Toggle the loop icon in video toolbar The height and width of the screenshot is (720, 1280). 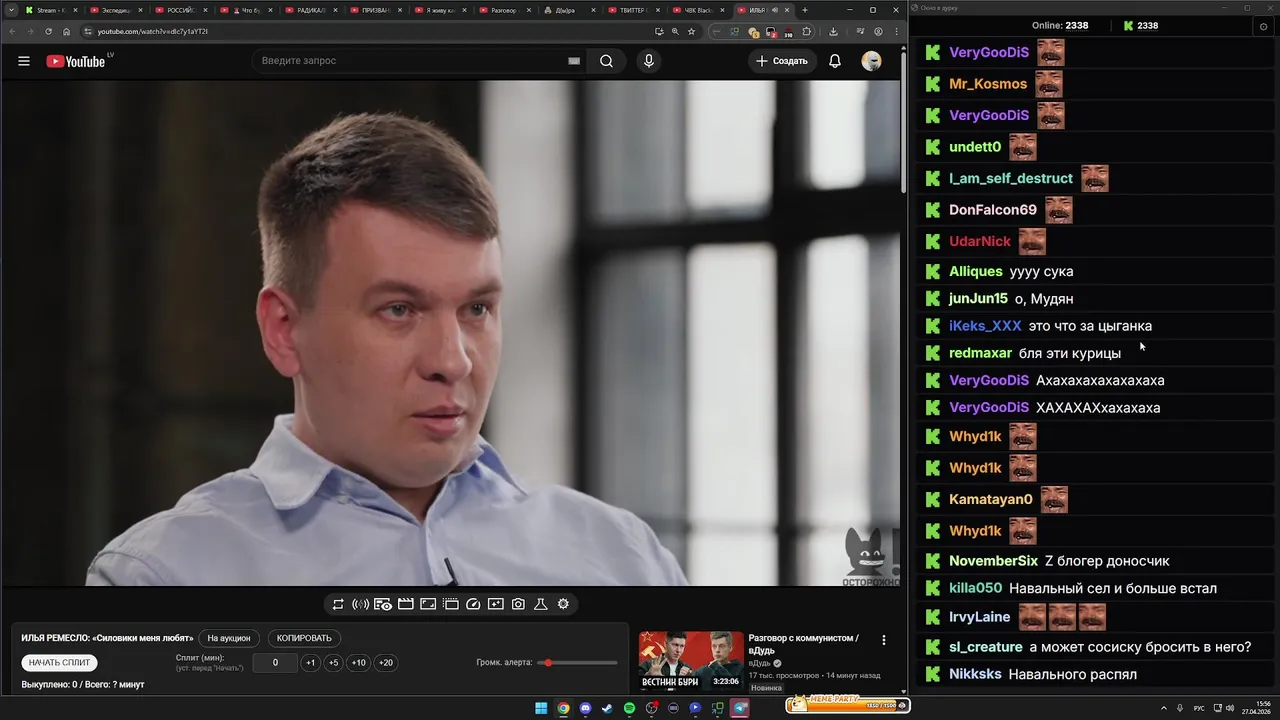338,604
